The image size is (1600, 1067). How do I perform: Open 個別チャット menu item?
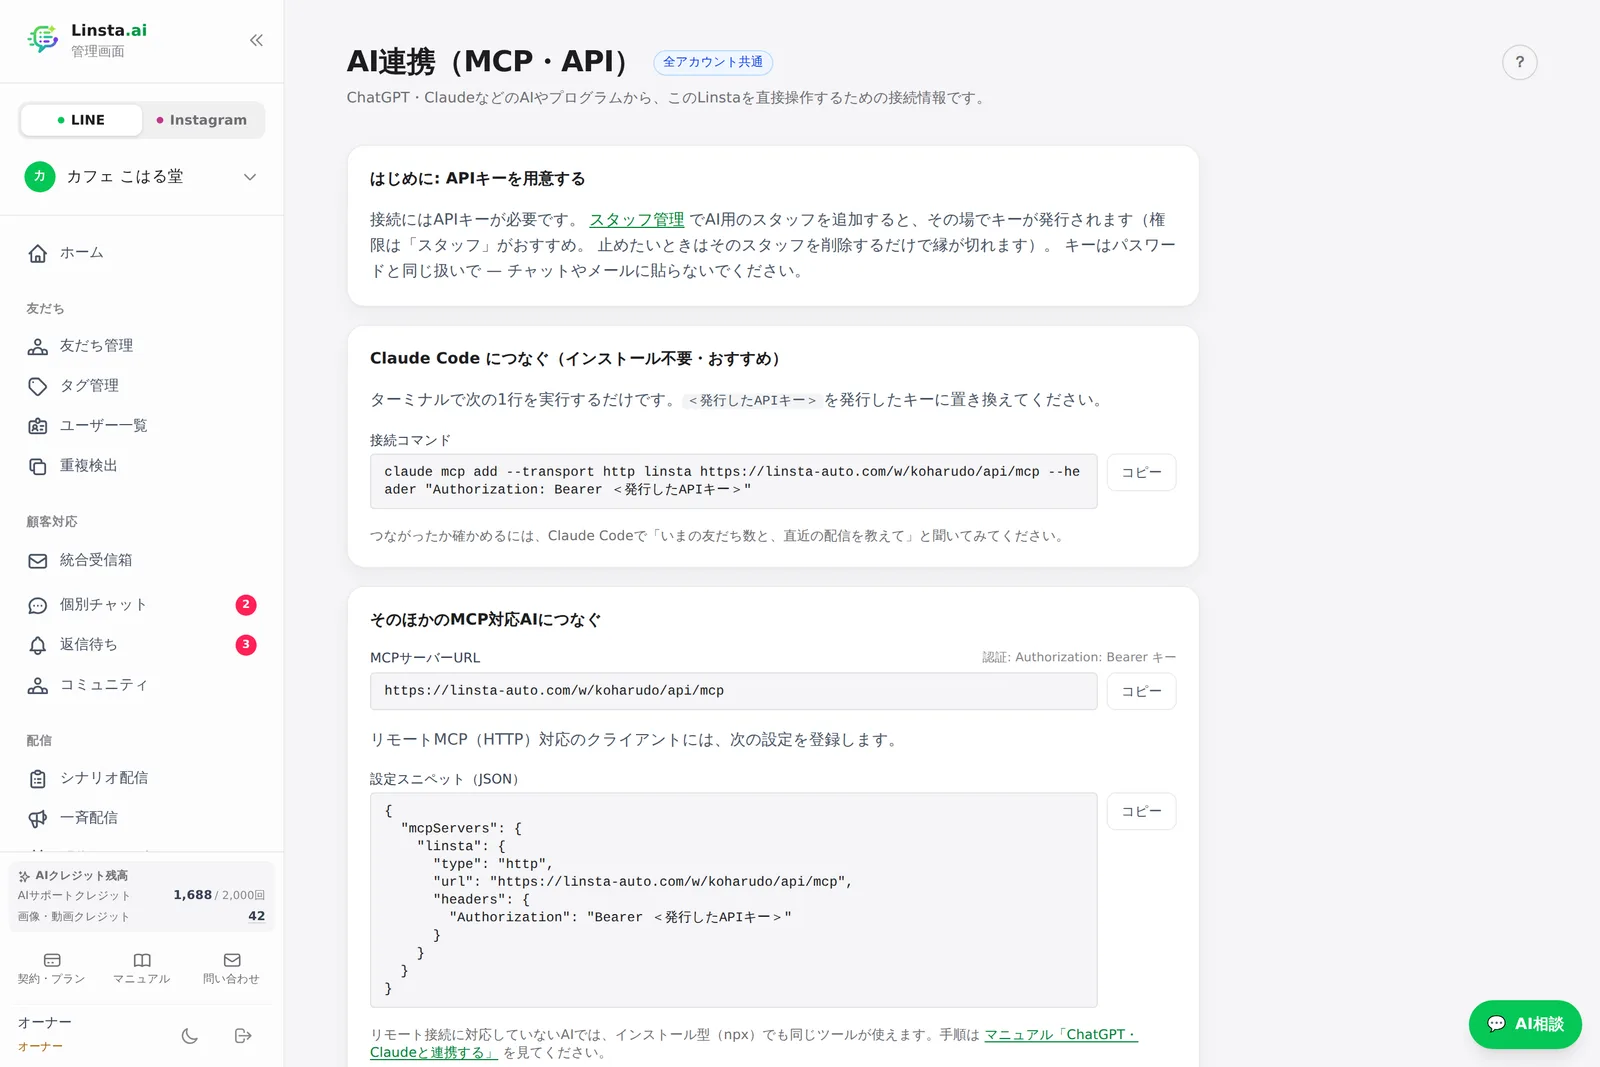coord(142,605)
